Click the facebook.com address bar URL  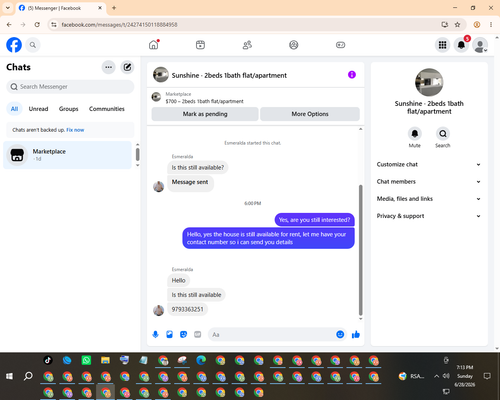click(119, 25)
